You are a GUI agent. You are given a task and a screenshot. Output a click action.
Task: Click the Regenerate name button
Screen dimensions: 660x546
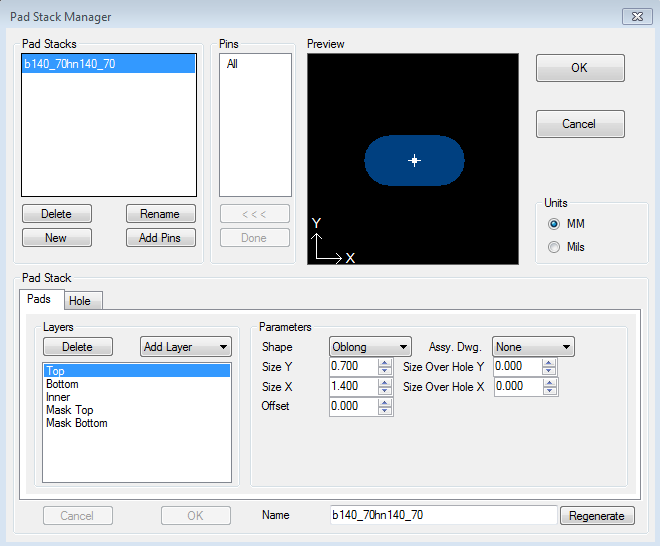pos(597,516)
